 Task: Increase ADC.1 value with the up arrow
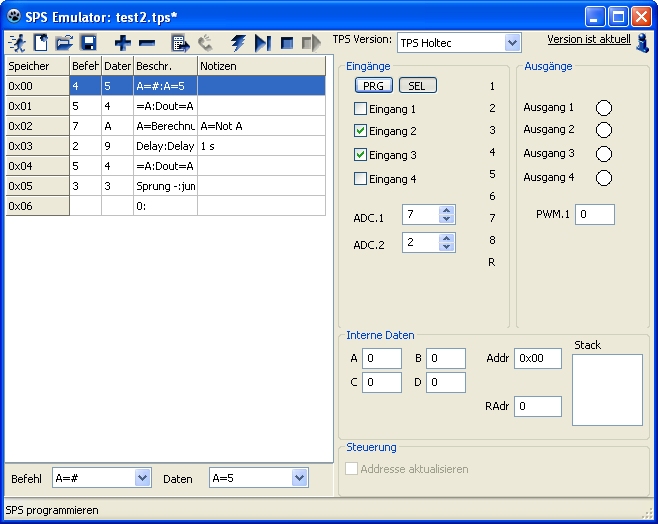pyautogui.click(x=447, y=210)
